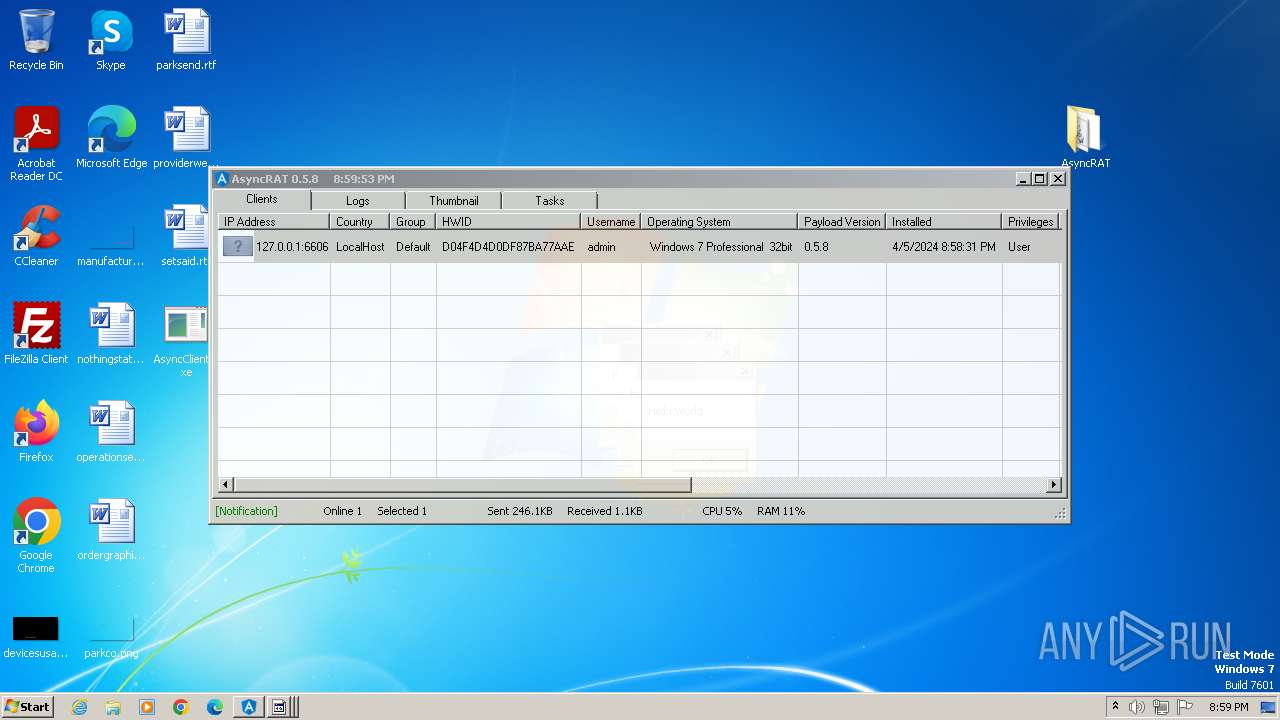This screenshot has height=720, width=1280.
Task: Select the unknown flag icon of client row
Action: pos(237,246)
